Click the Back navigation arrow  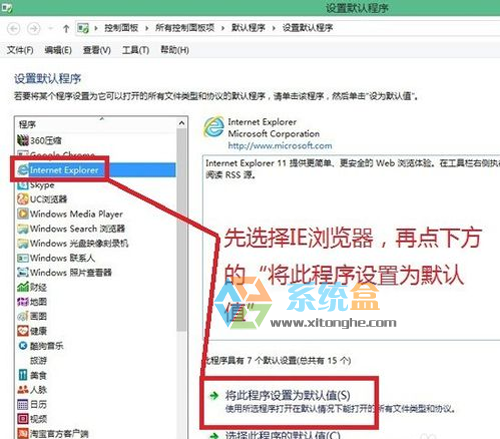point(14,29)
